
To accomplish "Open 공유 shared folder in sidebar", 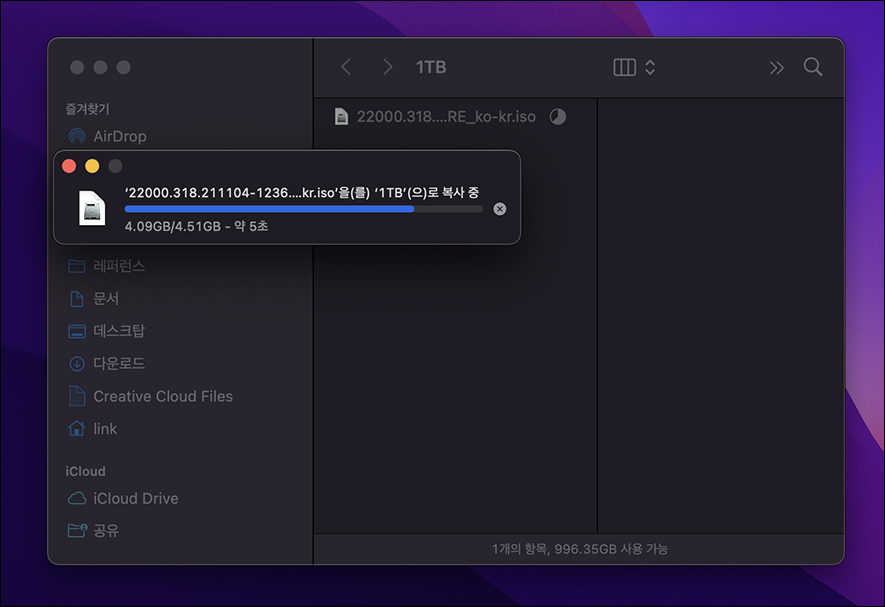I will coord(106,531).
